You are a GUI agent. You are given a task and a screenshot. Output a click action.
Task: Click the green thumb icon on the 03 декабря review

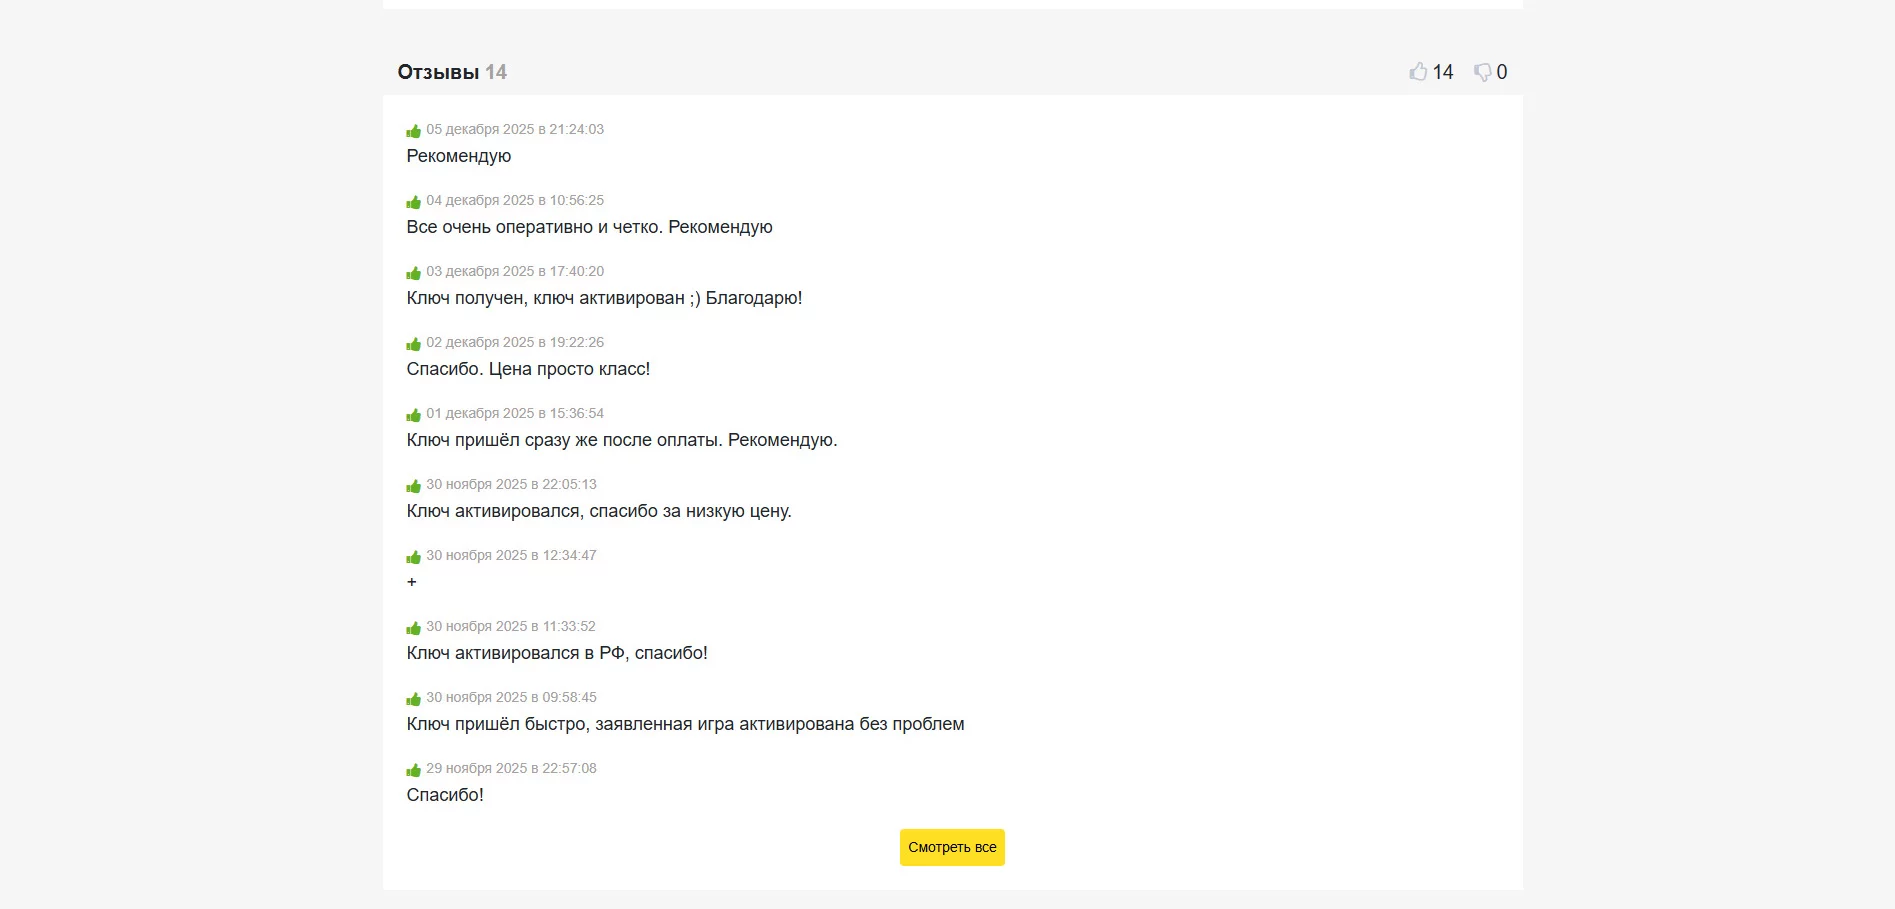pos(413,273)
